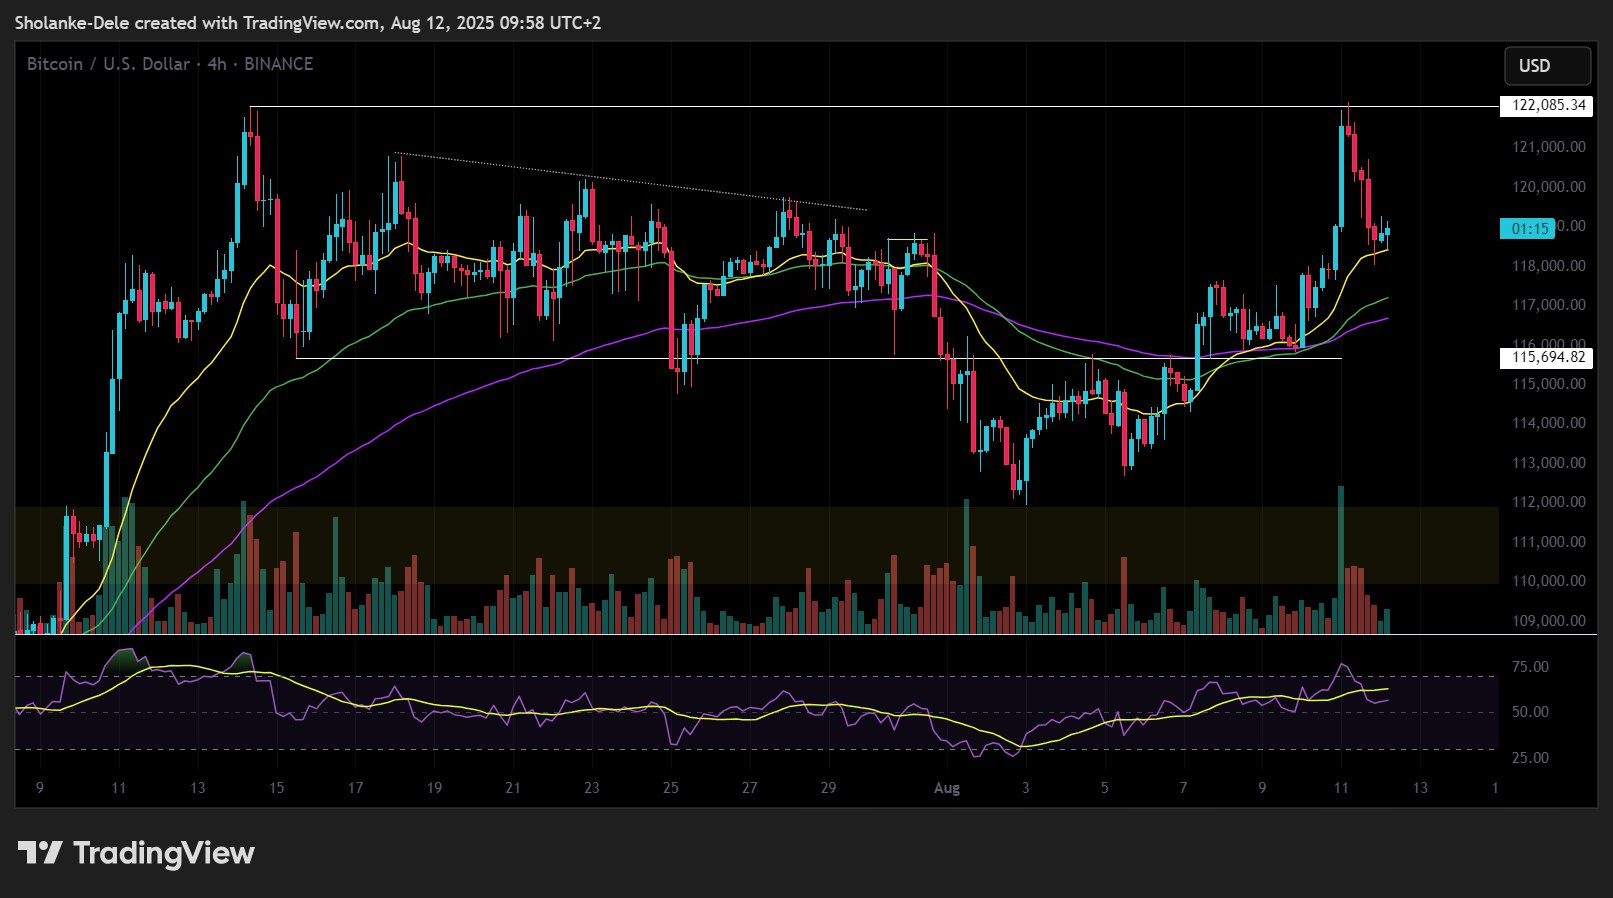Click the date label 15 on time axis
Screen dimensions: 1613x898
tap(277, 788)
